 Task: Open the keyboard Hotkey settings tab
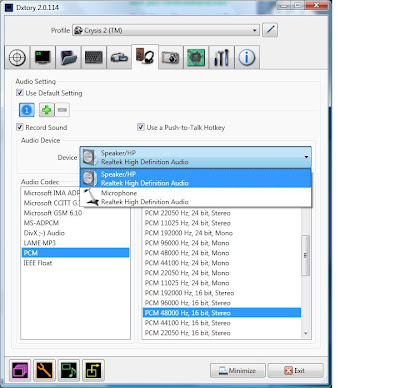(94, 58)
